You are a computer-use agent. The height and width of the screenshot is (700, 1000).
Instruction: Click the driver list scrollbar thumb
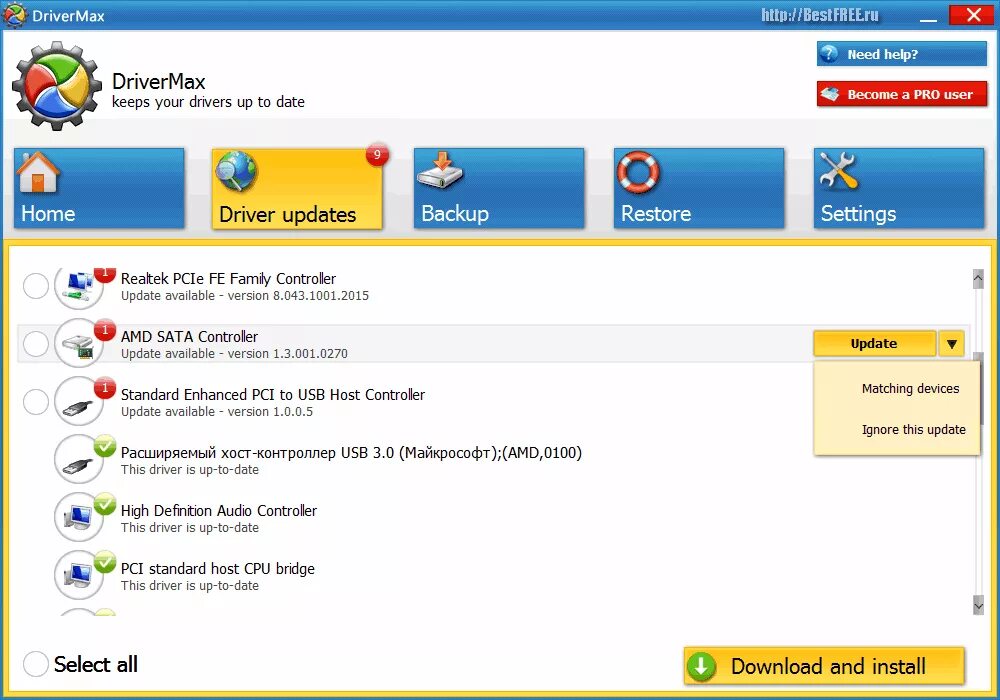coord(980,389)
